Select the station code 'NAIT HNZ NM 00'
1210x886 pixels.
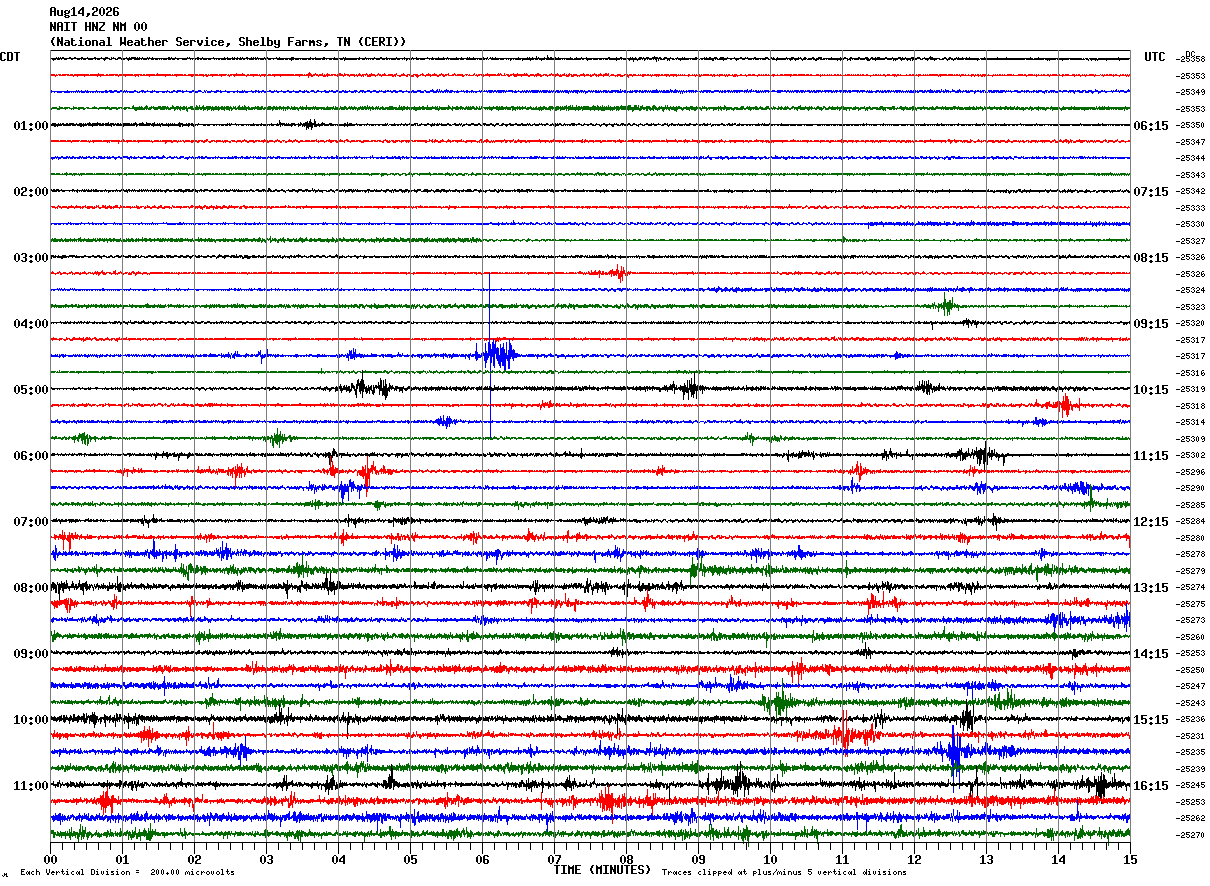98,27
